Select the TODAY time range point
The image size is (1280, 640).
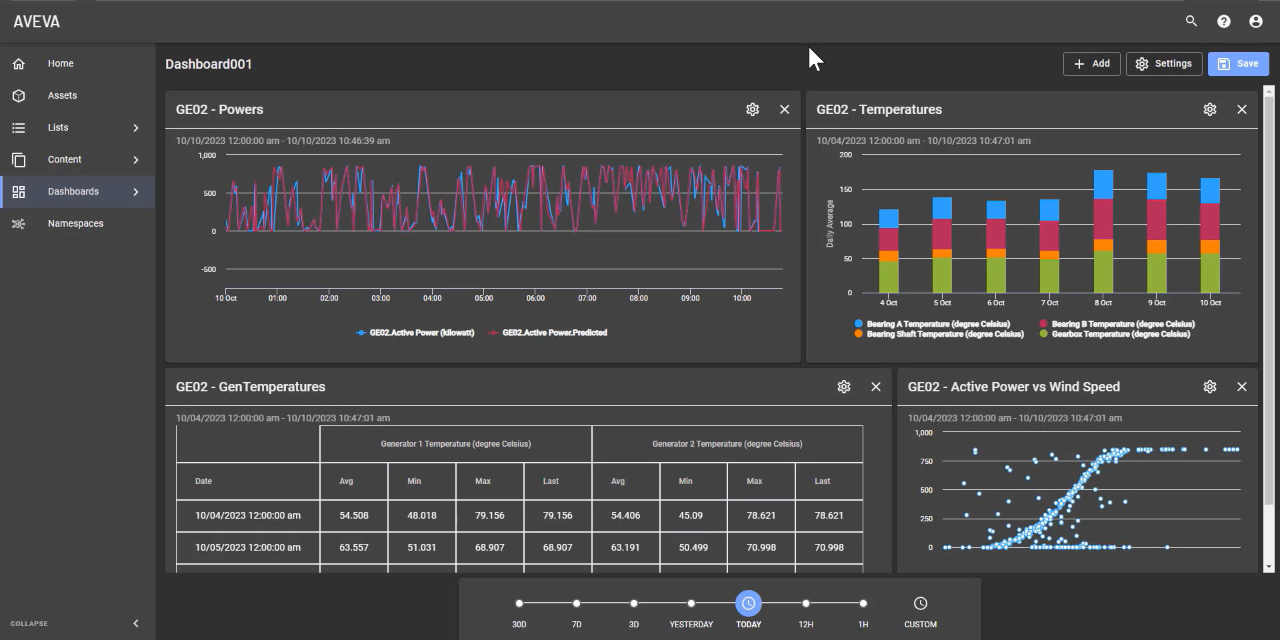(x=749, y=603)
